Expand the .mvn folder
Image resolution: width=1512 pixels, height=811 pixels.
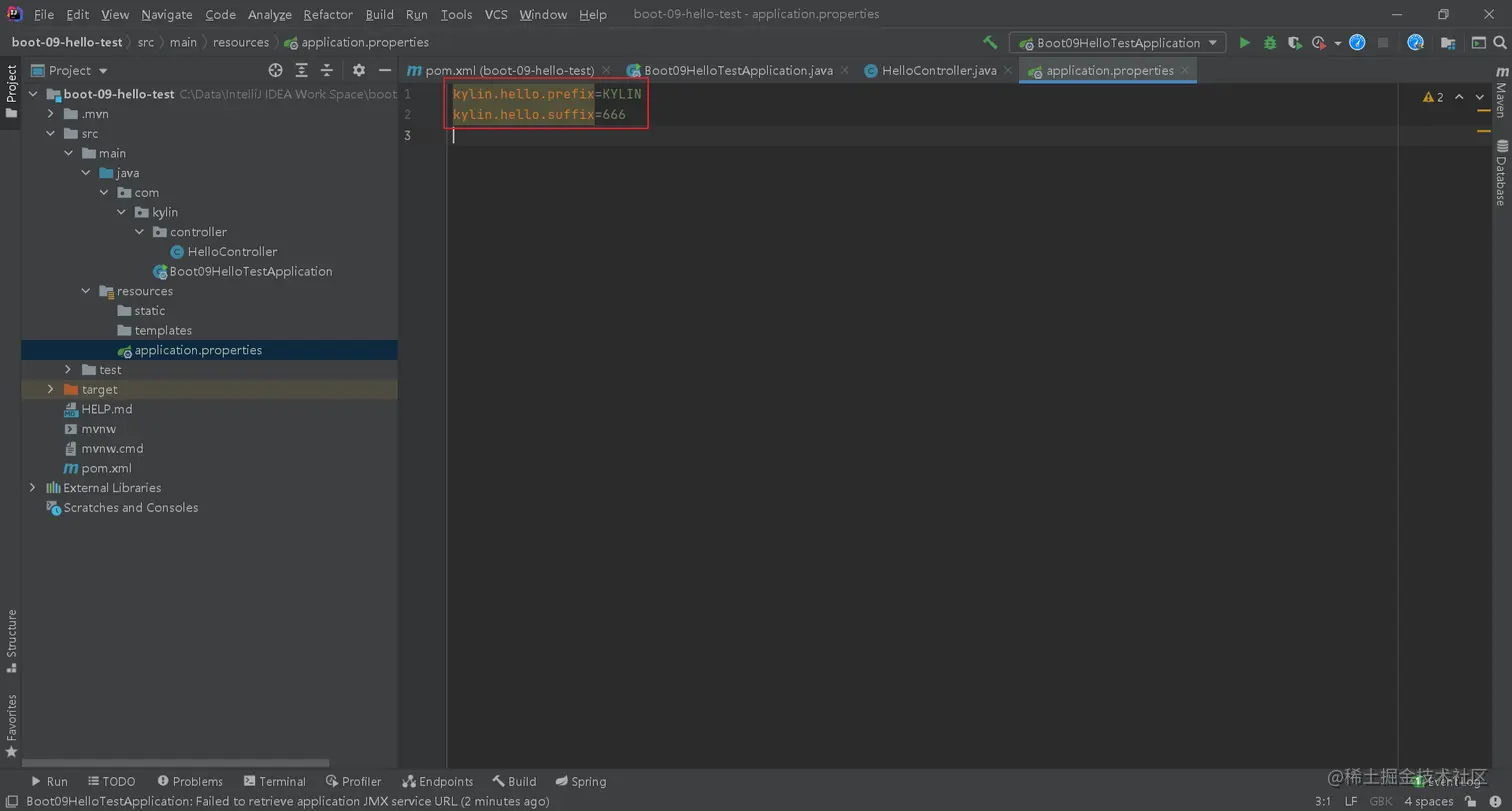click(51, 114)
